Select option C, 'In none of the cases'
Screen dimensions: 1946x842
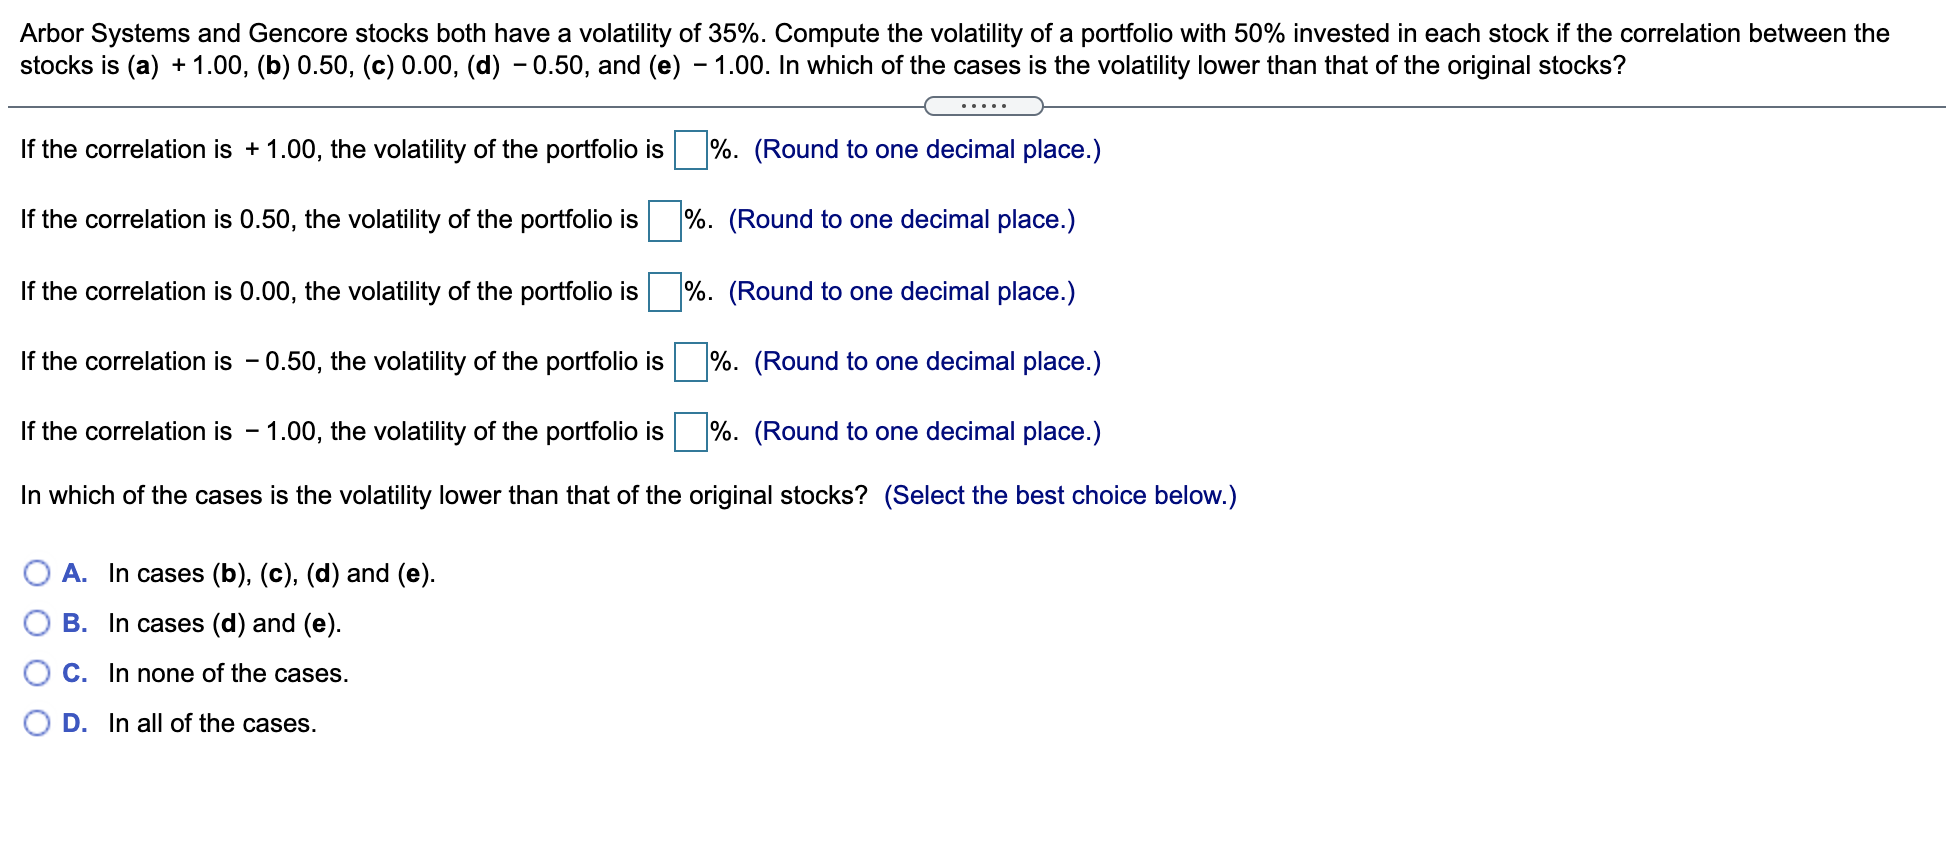[x=37, y=672]
